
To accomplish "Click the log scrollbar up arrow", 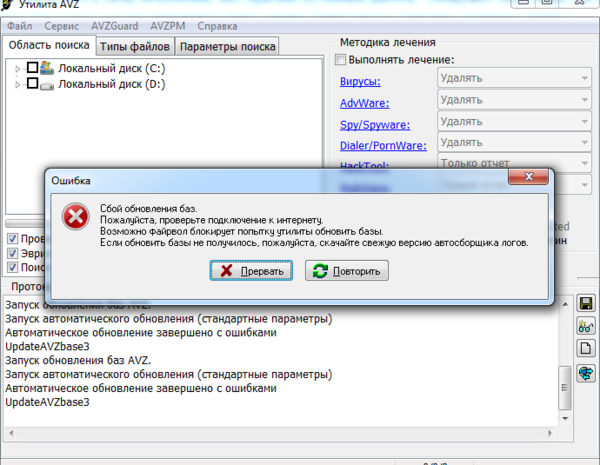I will click(565, 304).
